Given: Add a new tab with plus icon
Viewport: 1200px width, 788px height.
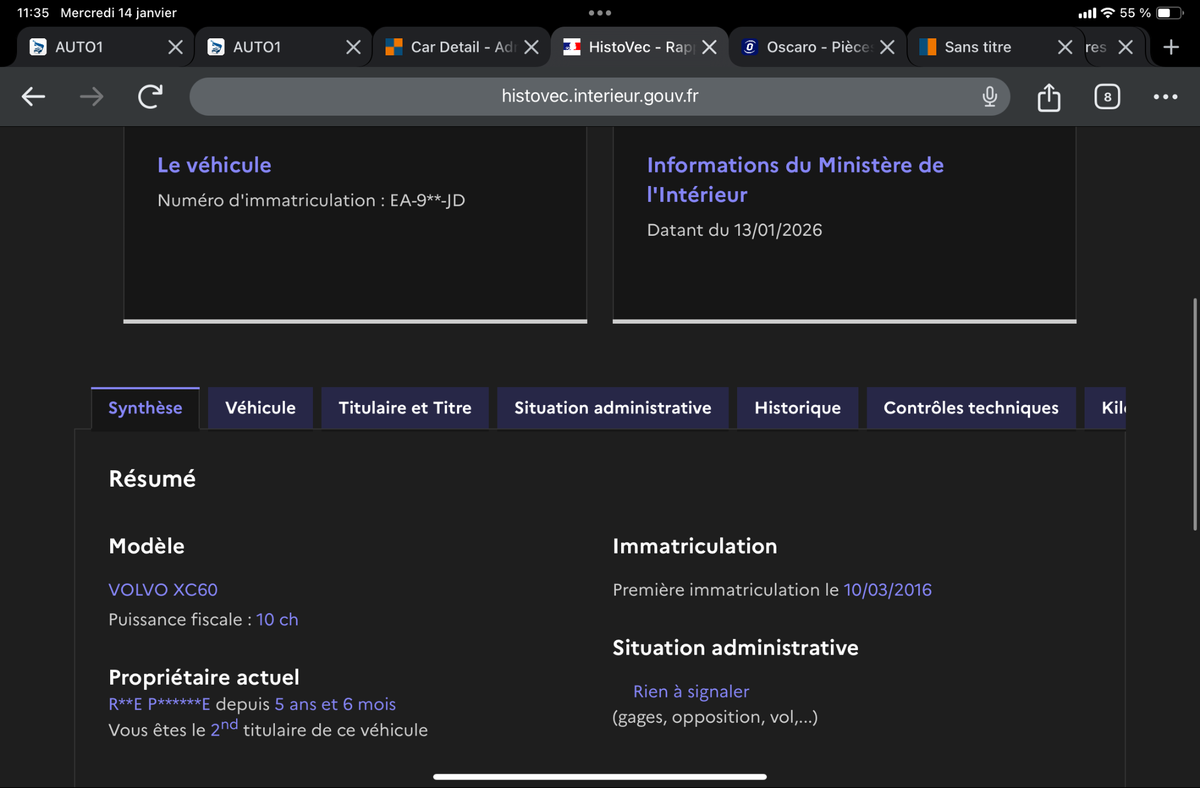Looking at the screenshot, I should click(x=1171, y=47).
